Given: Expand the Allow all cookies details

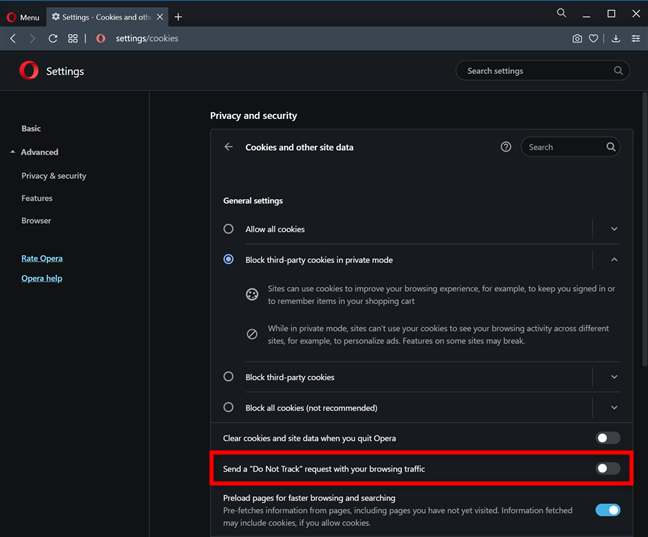Looking at the screenshot, I should tap(614, 229).
